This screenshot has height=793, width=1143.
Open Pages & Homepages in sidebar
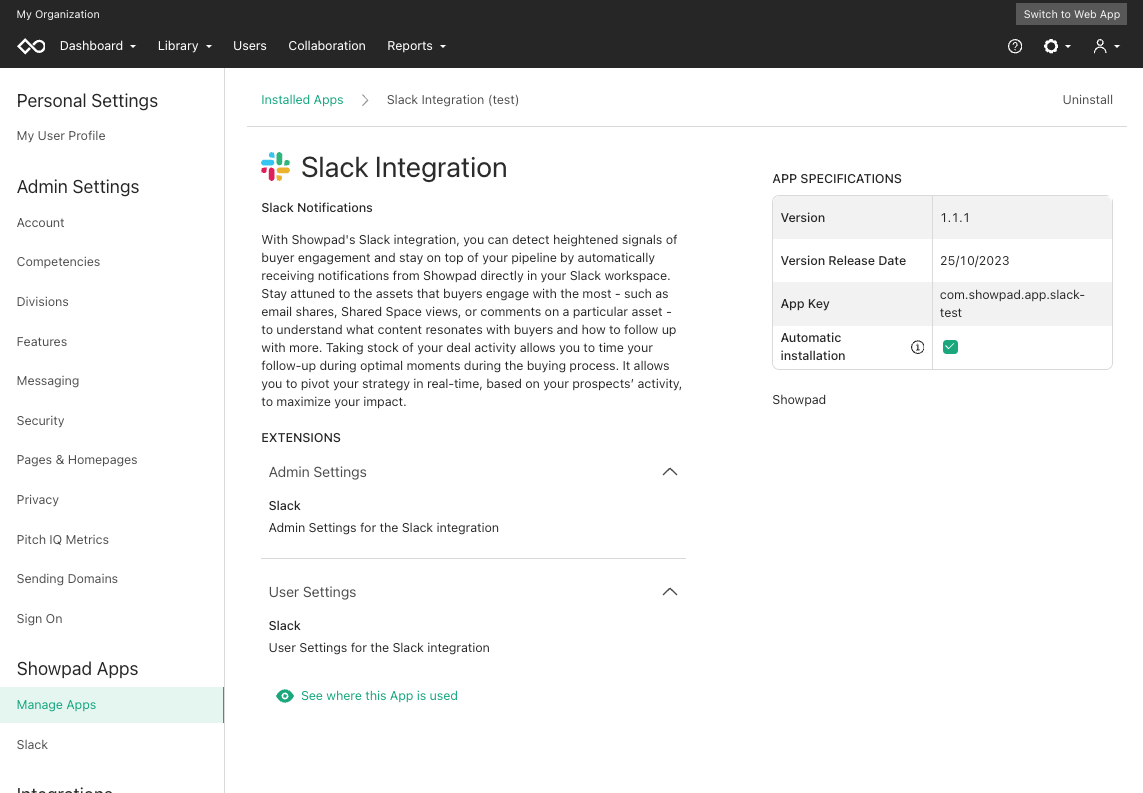tap(77, 460)
